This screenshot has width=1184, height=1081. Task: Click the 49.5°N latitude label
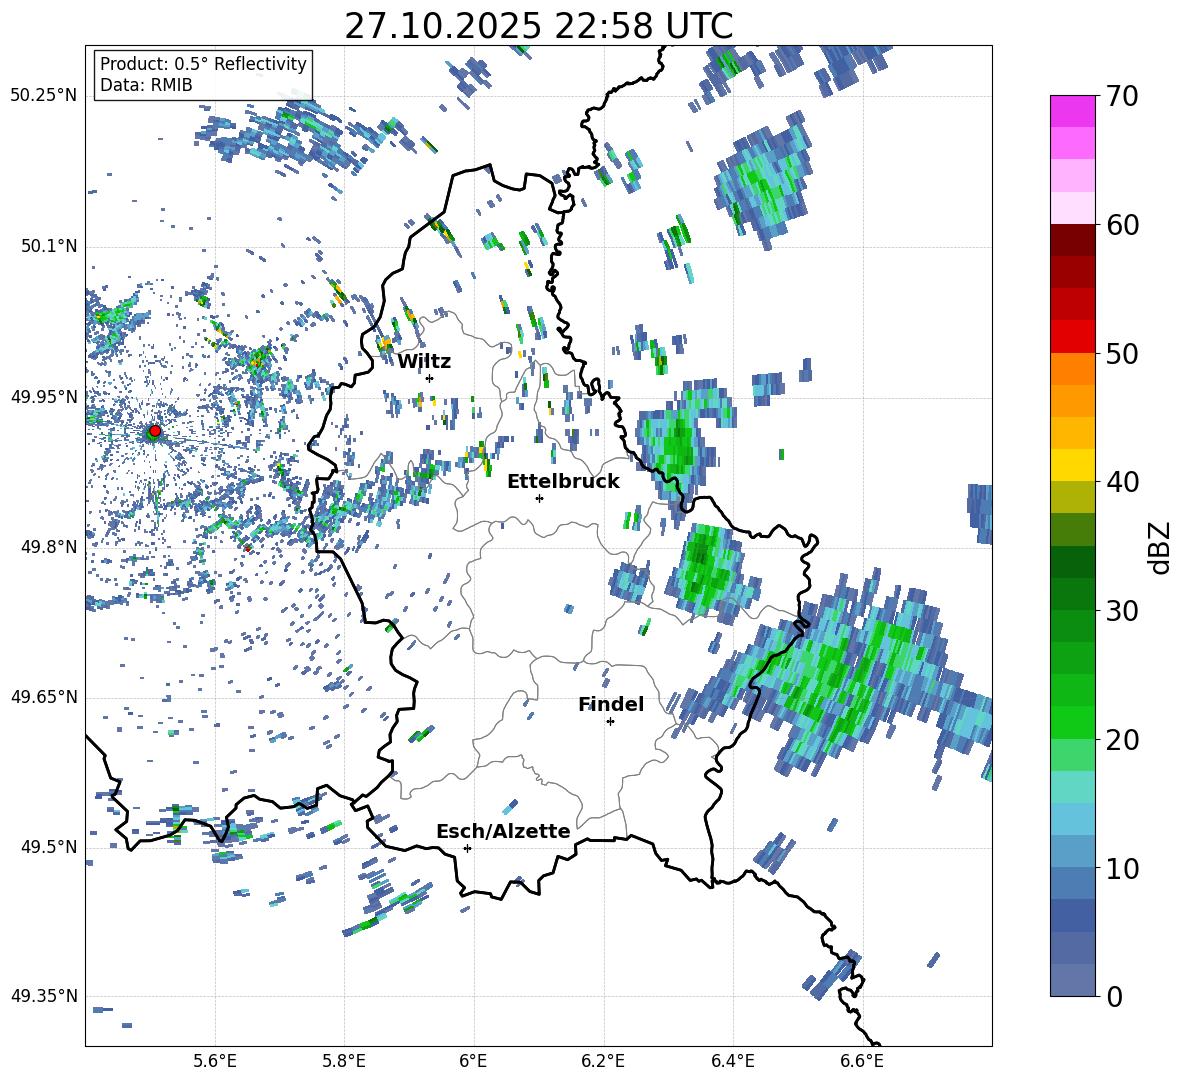[x=48, y=846]
